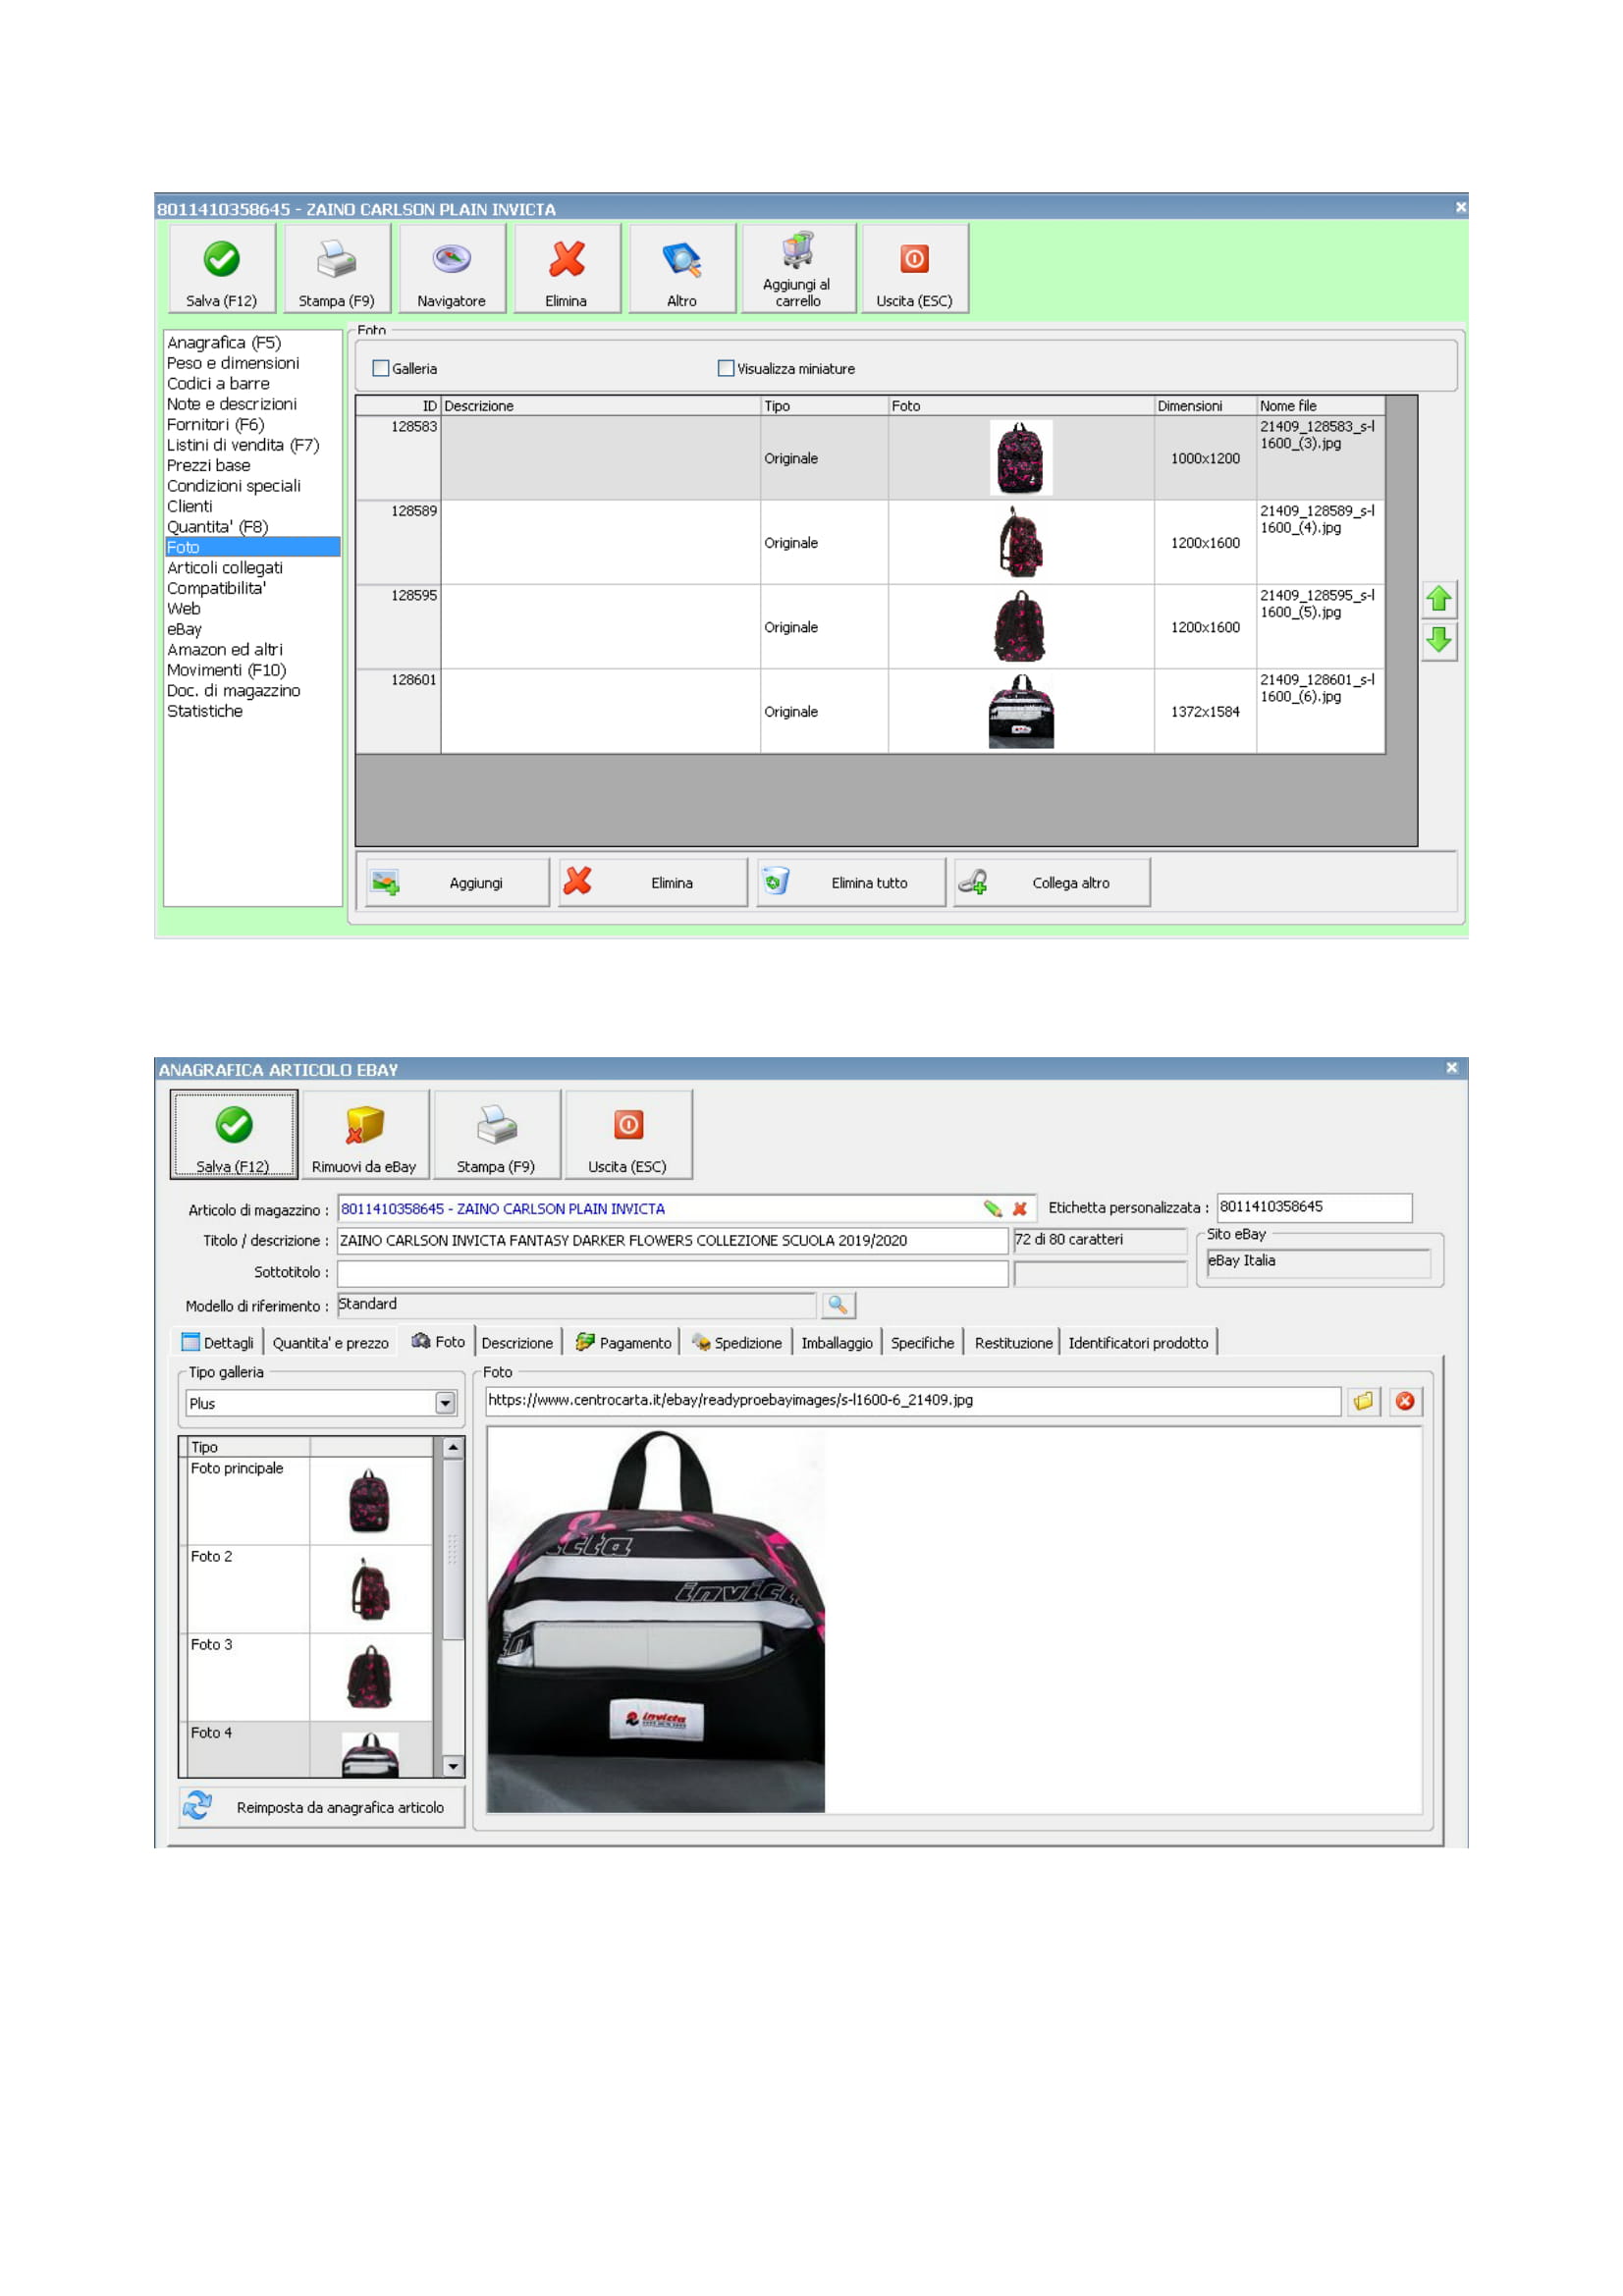Open the Specifiche tab
1623x2296 pixels.
pos(922,1342)
